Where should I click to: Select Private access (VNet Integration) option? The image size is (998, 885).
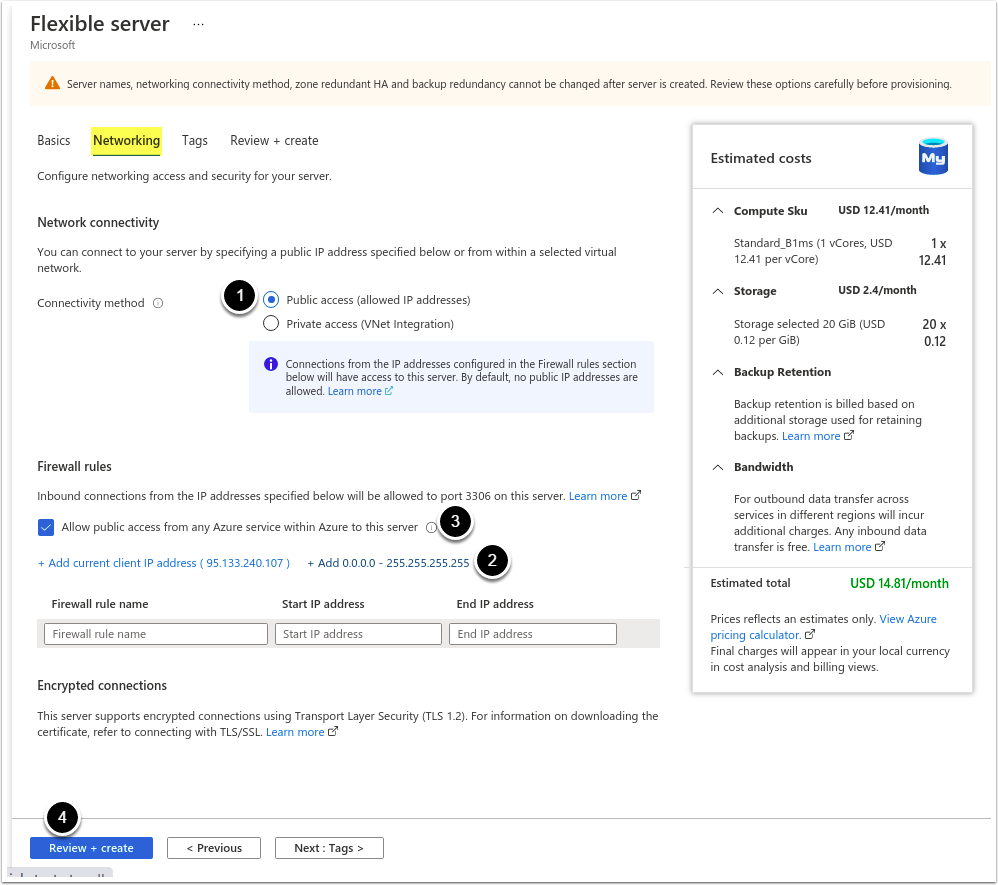[271, 324]
